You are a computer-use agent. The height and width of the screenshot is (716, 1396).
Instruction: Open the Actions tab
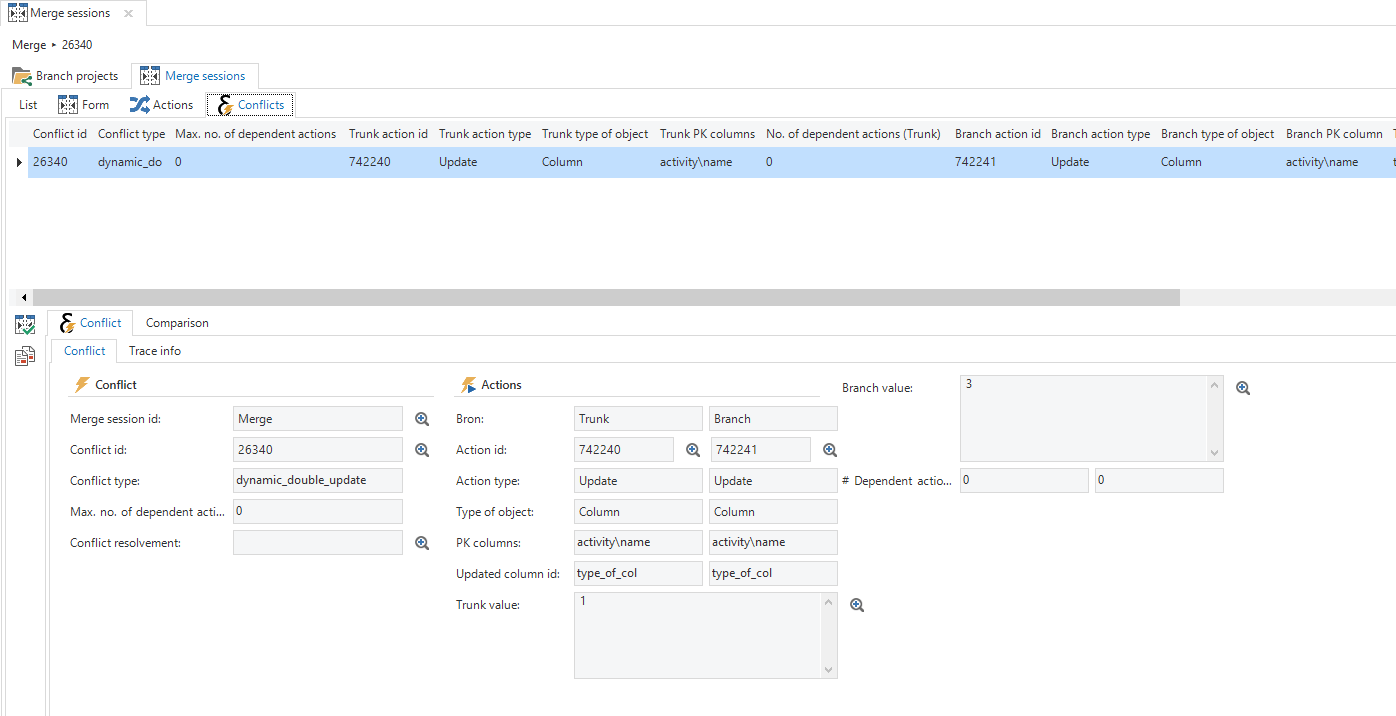pyautogui.click(x=162, y=105)
